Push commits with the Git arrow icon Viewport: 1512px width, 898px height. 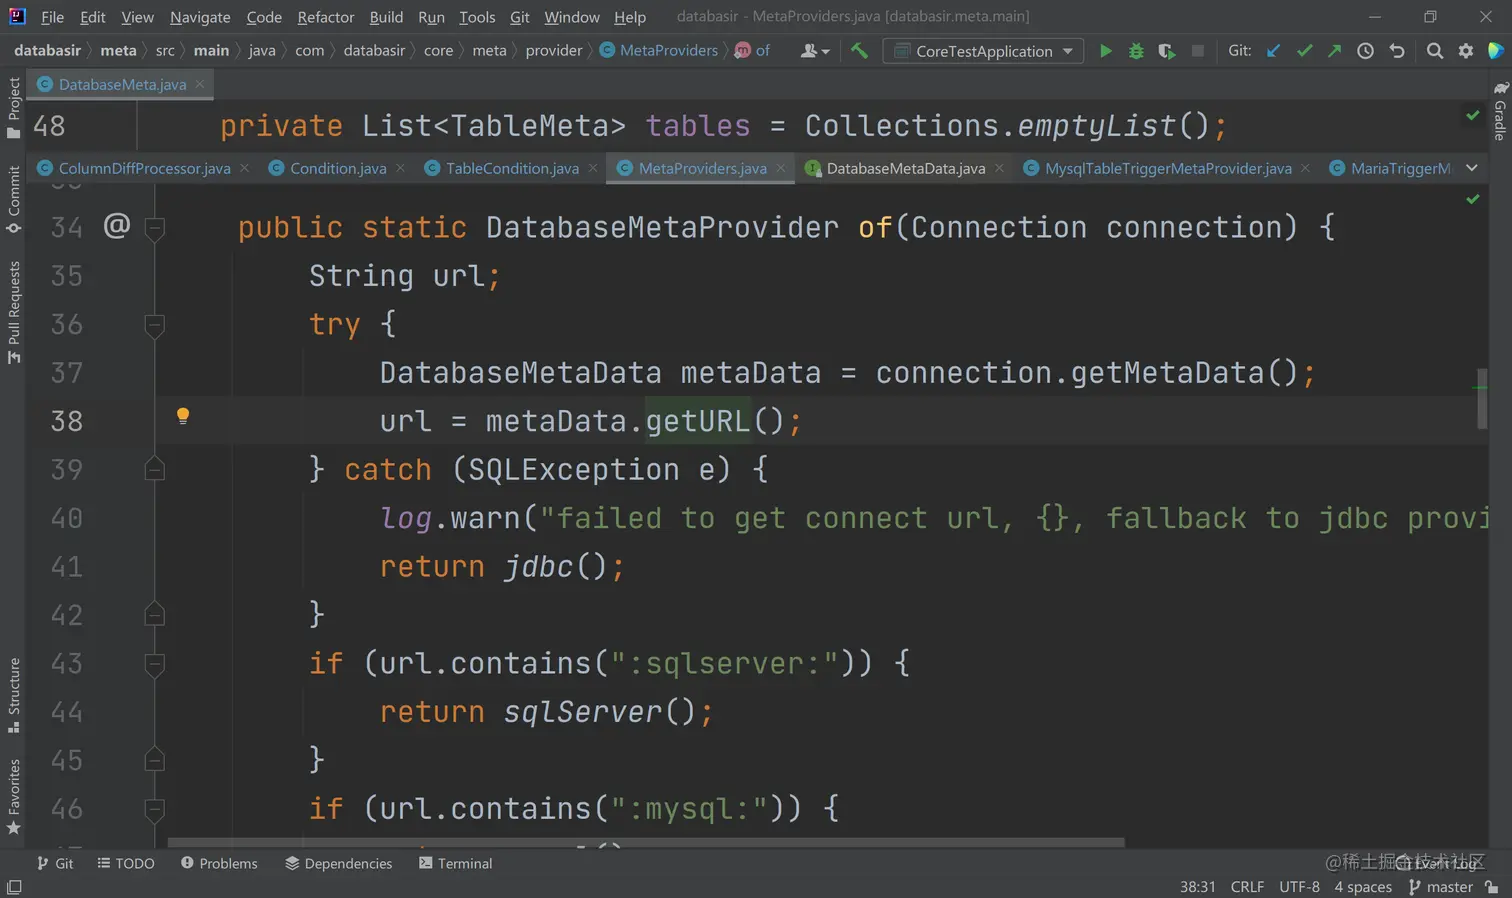(x=1334, y=51)
